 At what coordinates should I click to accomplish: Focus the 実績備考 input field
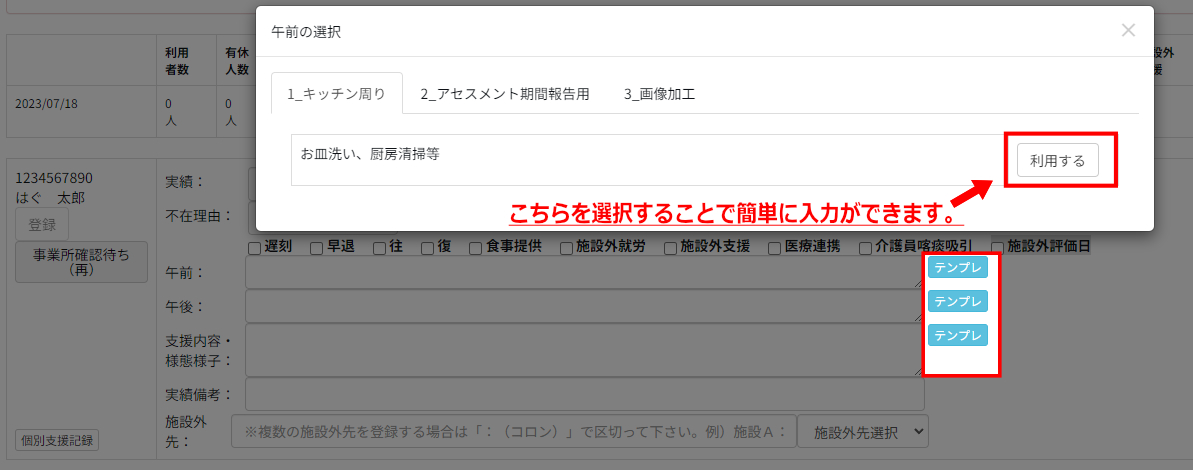click(583, 394)
